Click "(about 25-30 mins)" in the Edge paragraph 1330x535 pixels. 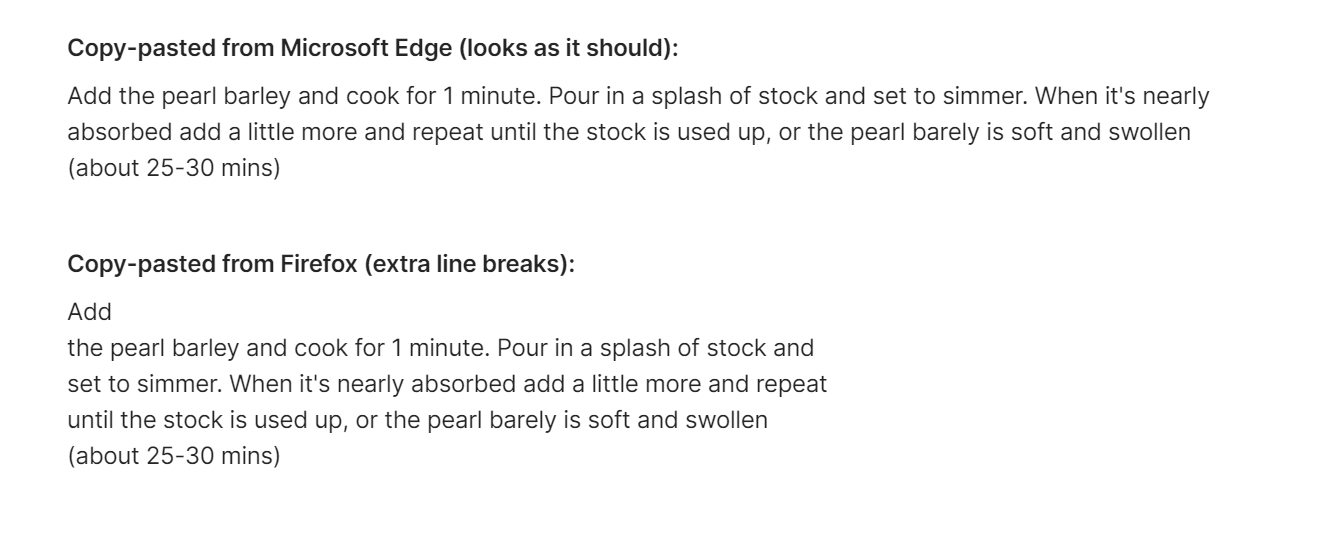[x=173, y=168]
